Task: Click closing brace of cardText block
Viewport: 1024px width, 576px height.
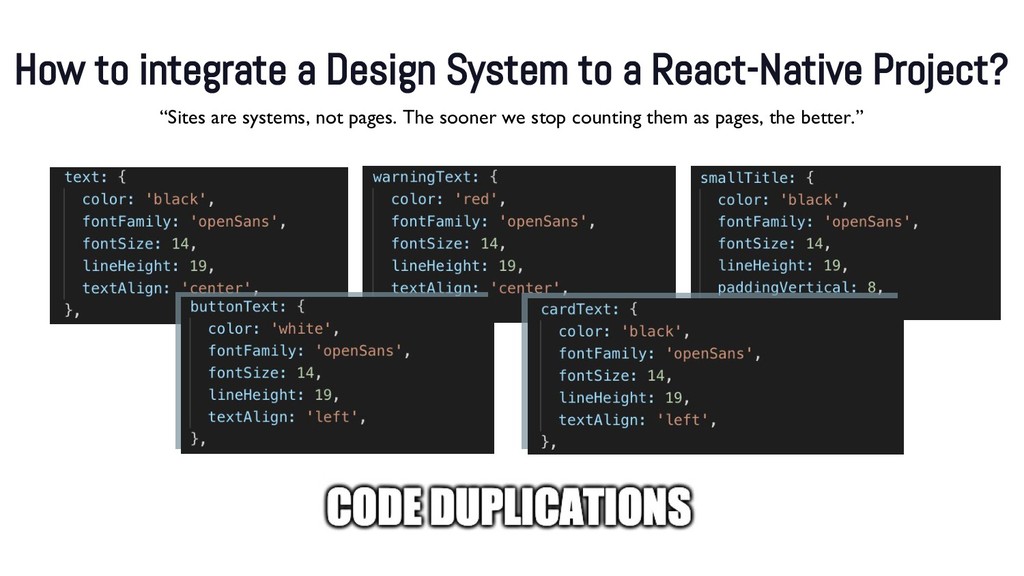Action: pos(549,441)
